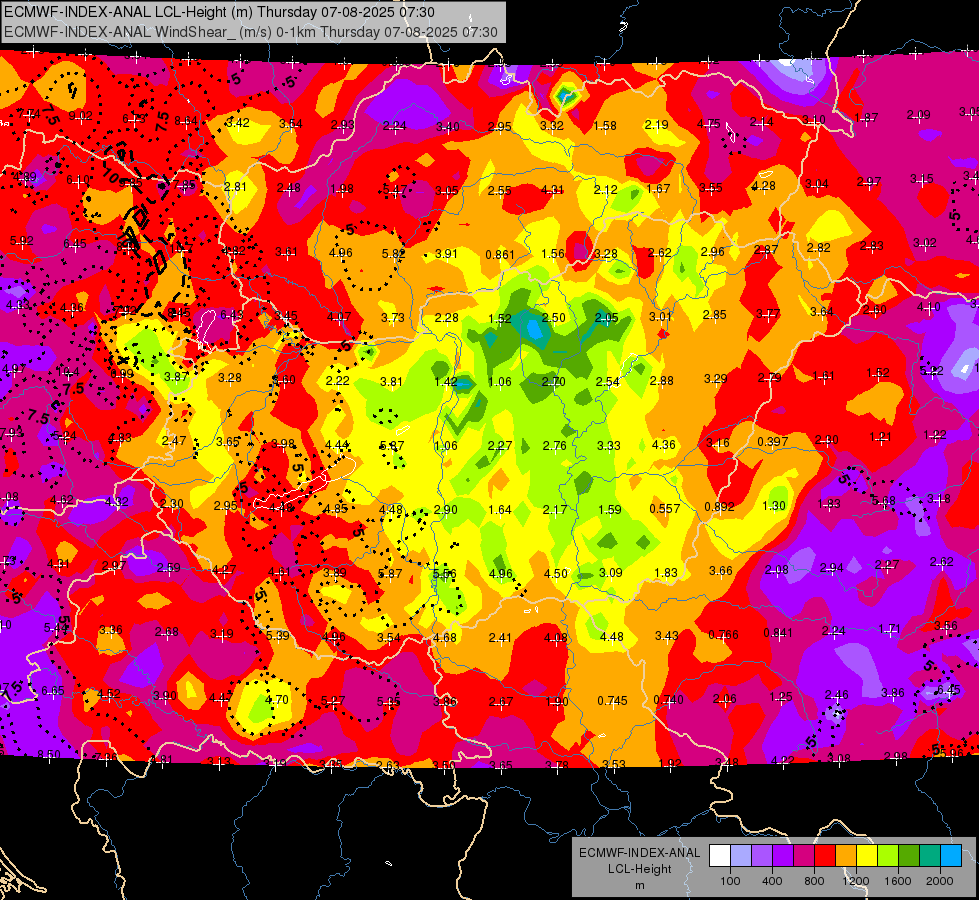The width and height of the screenshot is (979, 900).
Task: Click the legend label '2000'
Action: [x=940, y=881]
